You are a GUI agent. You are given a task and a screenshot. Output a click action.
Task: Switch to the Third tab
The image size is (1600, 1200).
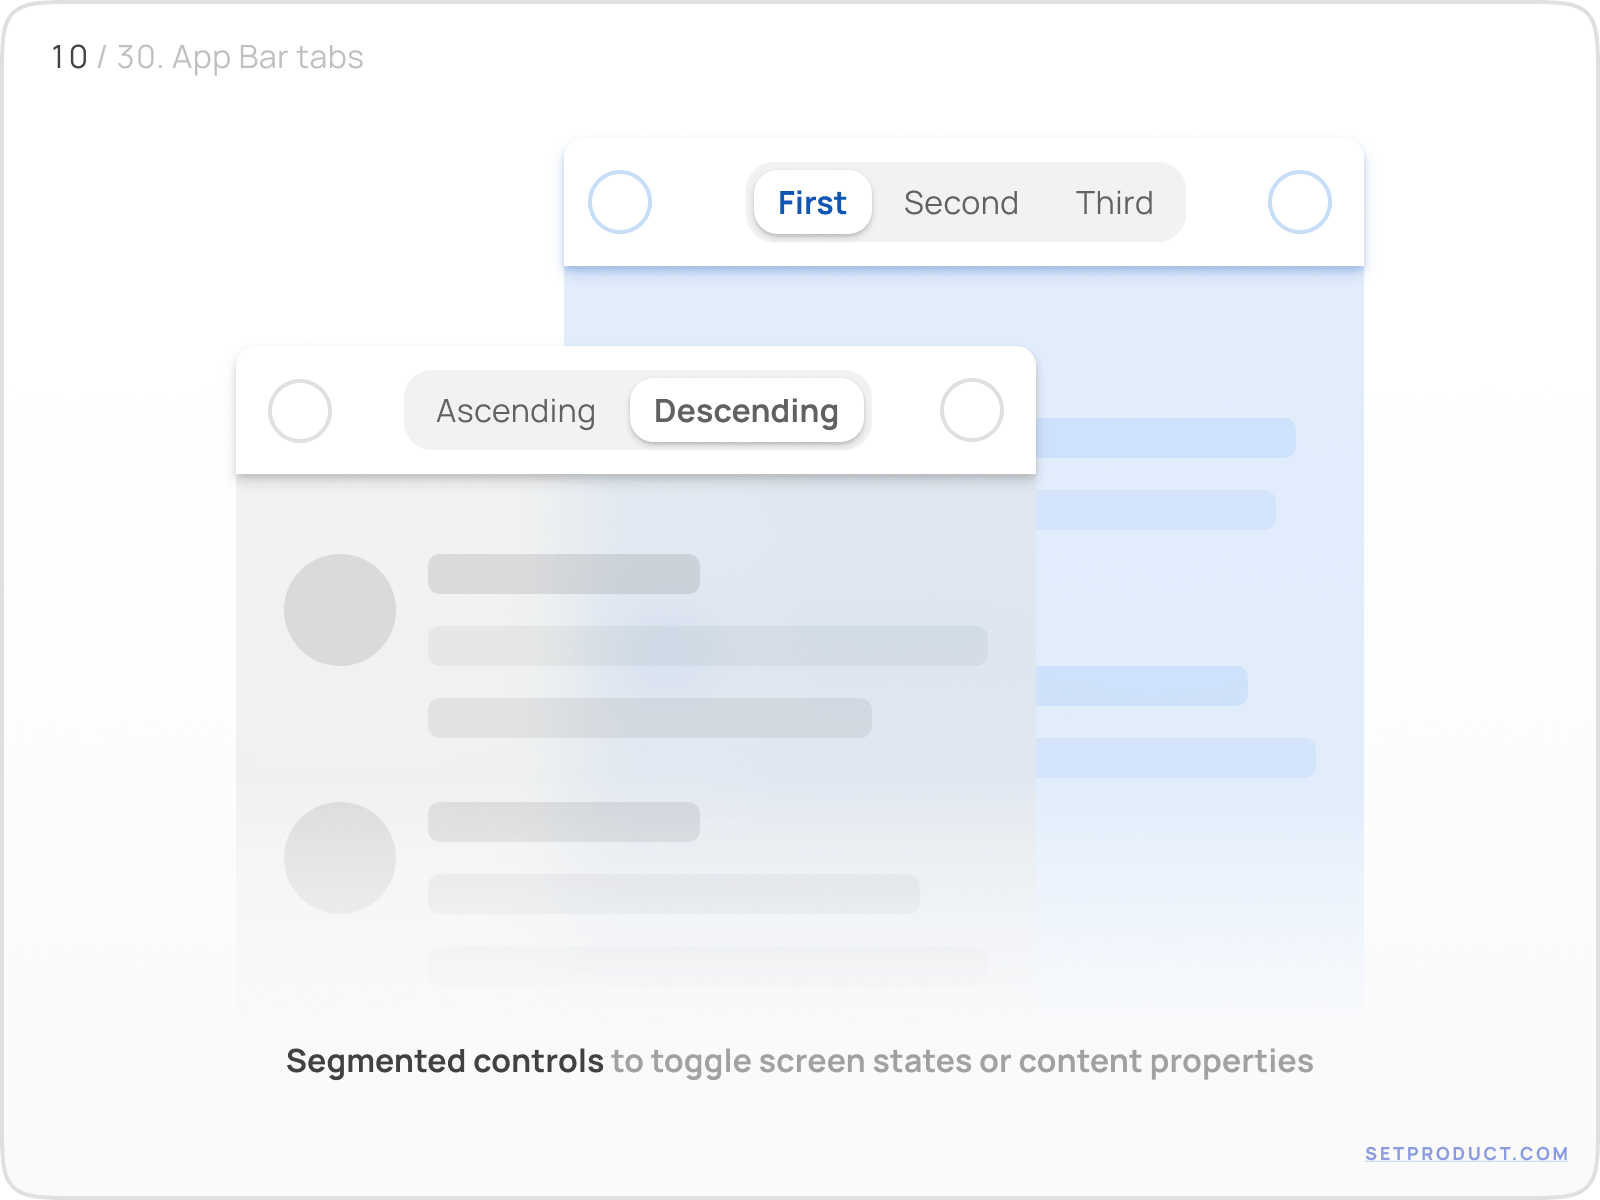pyautogui.click(x=1114, y=202)
